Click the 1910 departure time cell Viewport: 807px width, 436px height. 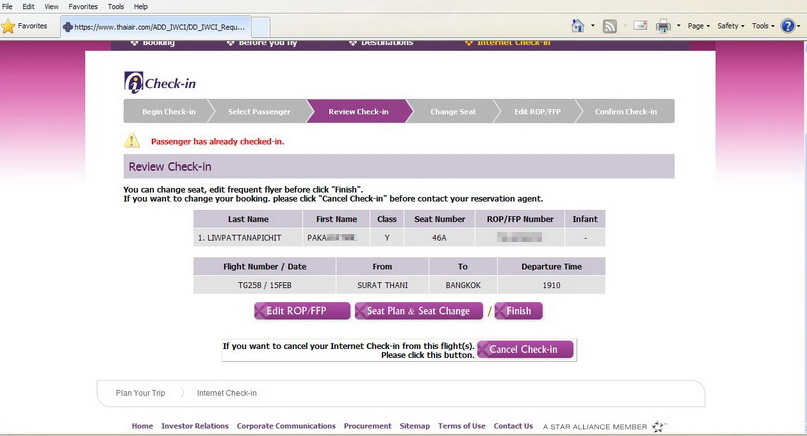(551, 285)
